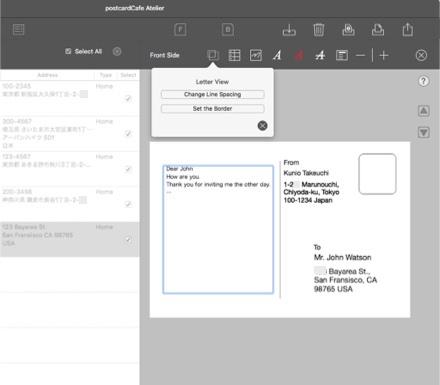Image resolution: width=440 pixels, height=385 pixels.
Task: Uncheck the first address row checkbox
Action: coord(128,98)
